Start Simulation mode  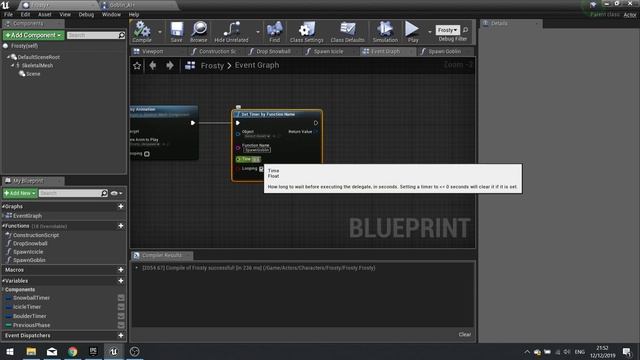385,32
